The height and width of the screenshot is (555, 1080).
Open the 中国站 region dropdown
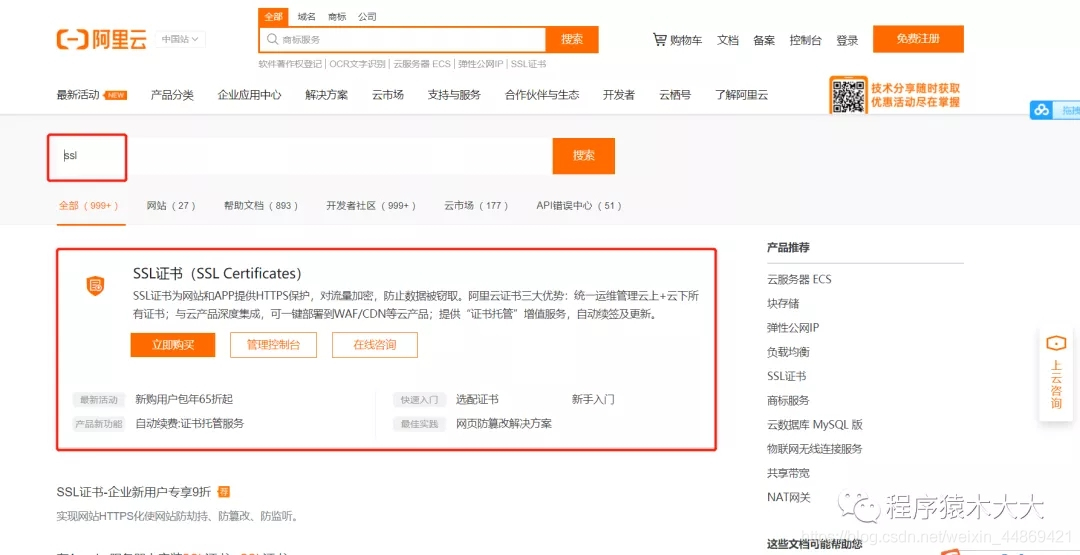pyautogui.click(x=180, y=40)
